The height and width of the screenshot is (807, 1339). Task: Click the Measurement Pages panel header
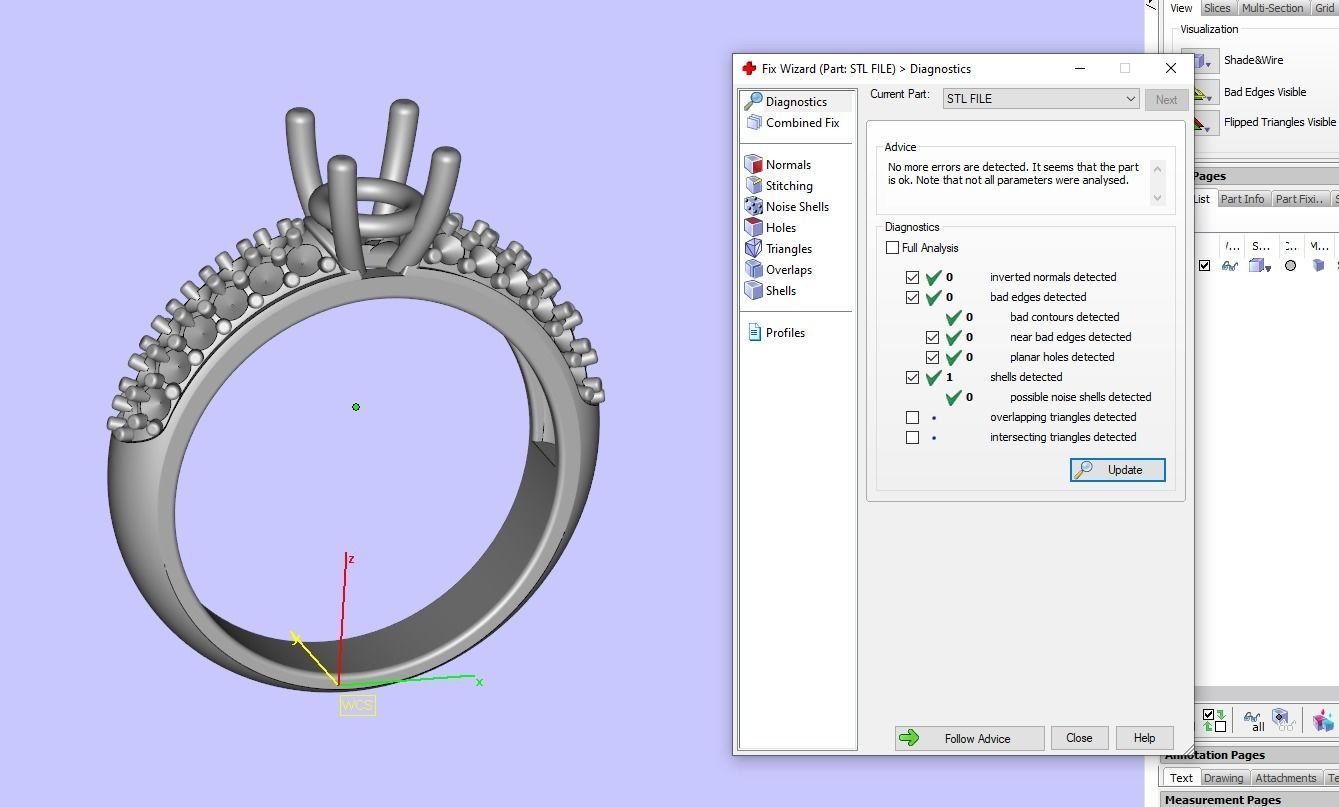(1250, 799)
